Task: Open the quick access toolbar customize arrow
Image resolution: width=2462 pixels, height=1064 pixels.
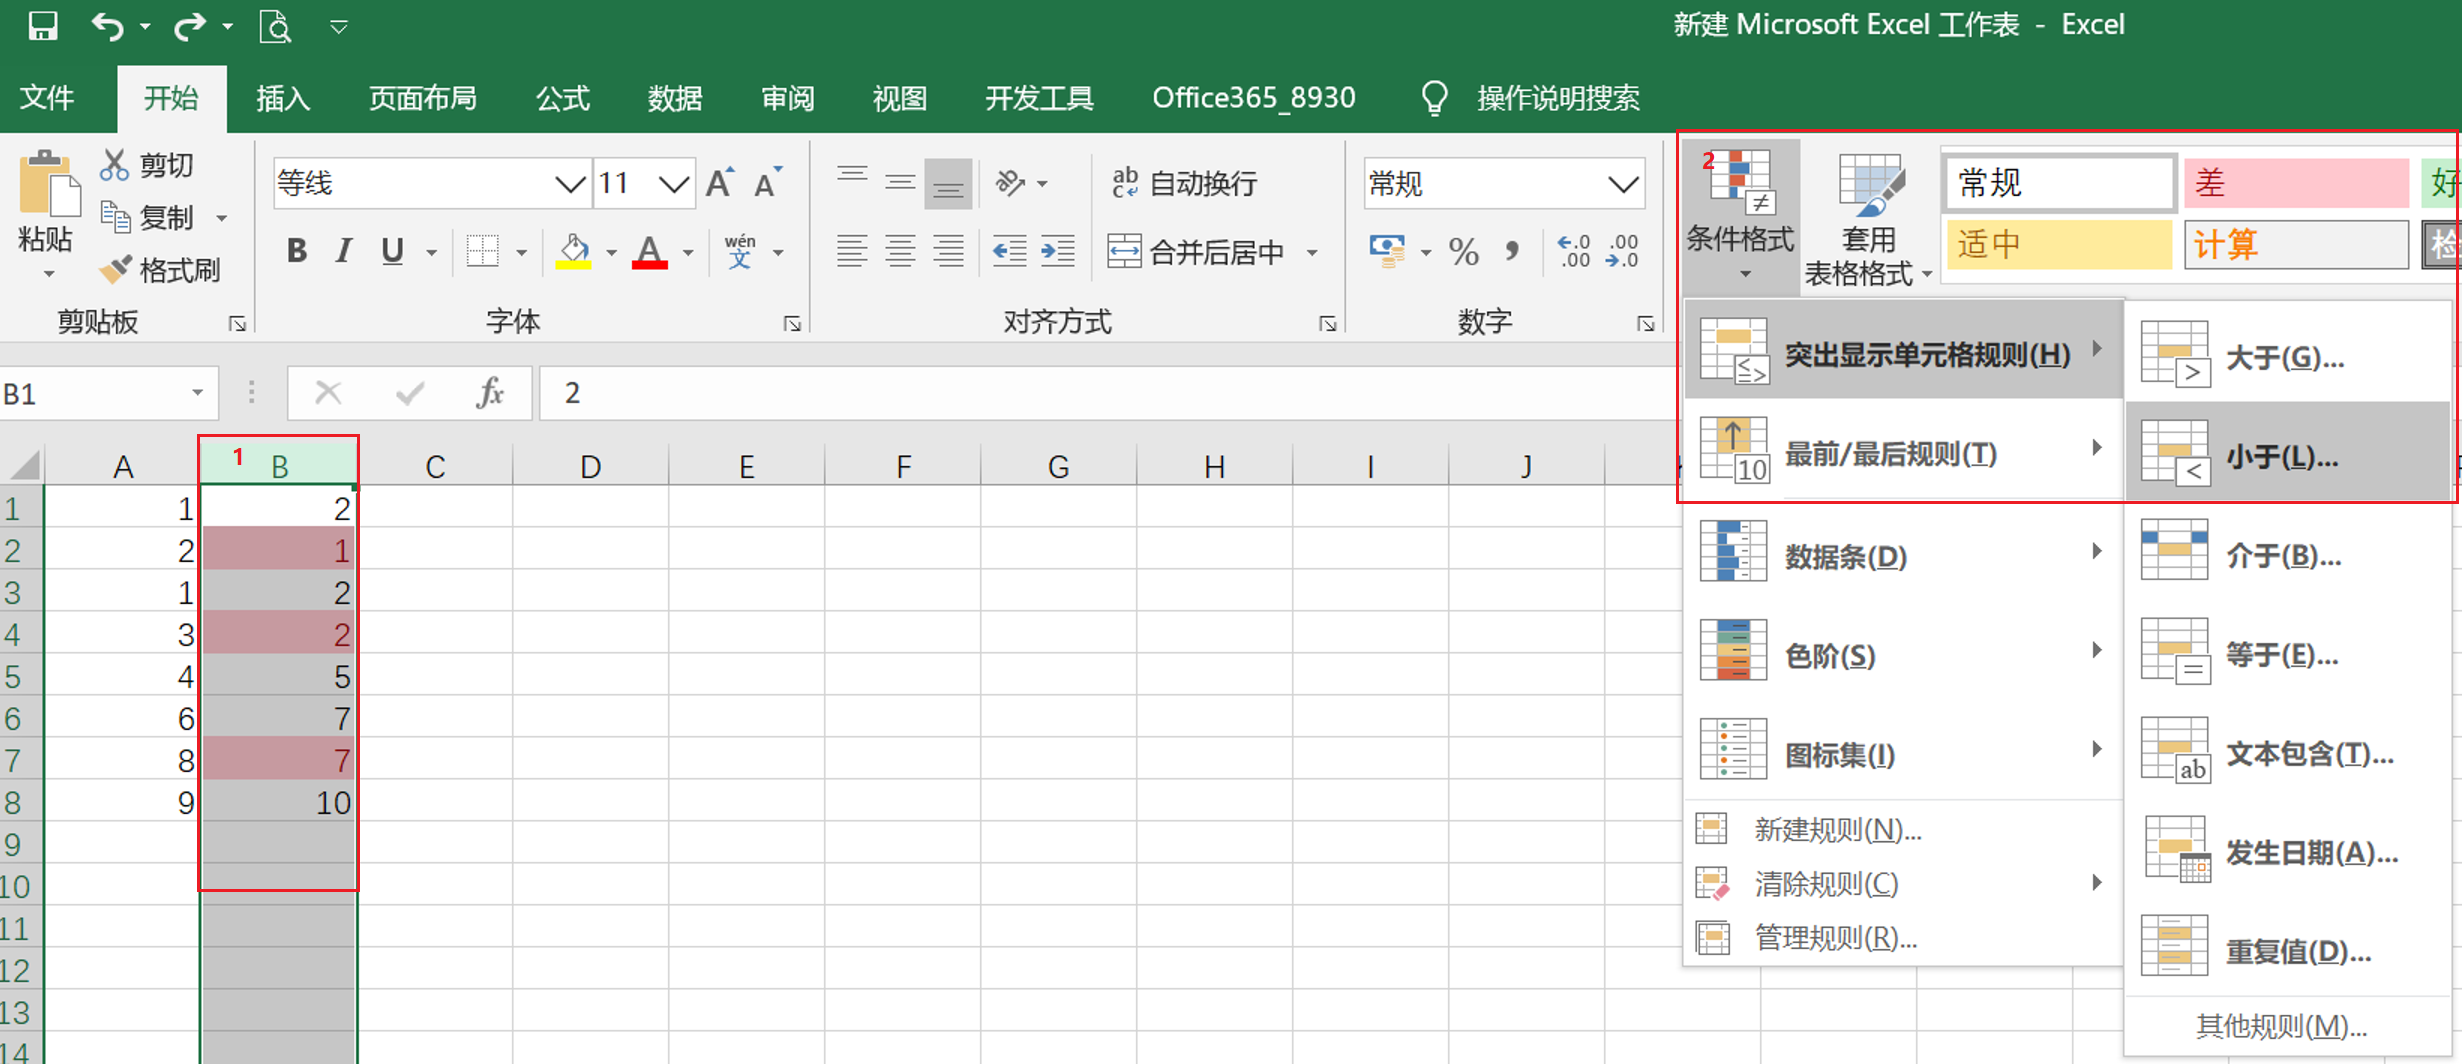Action: click(339, 26)
